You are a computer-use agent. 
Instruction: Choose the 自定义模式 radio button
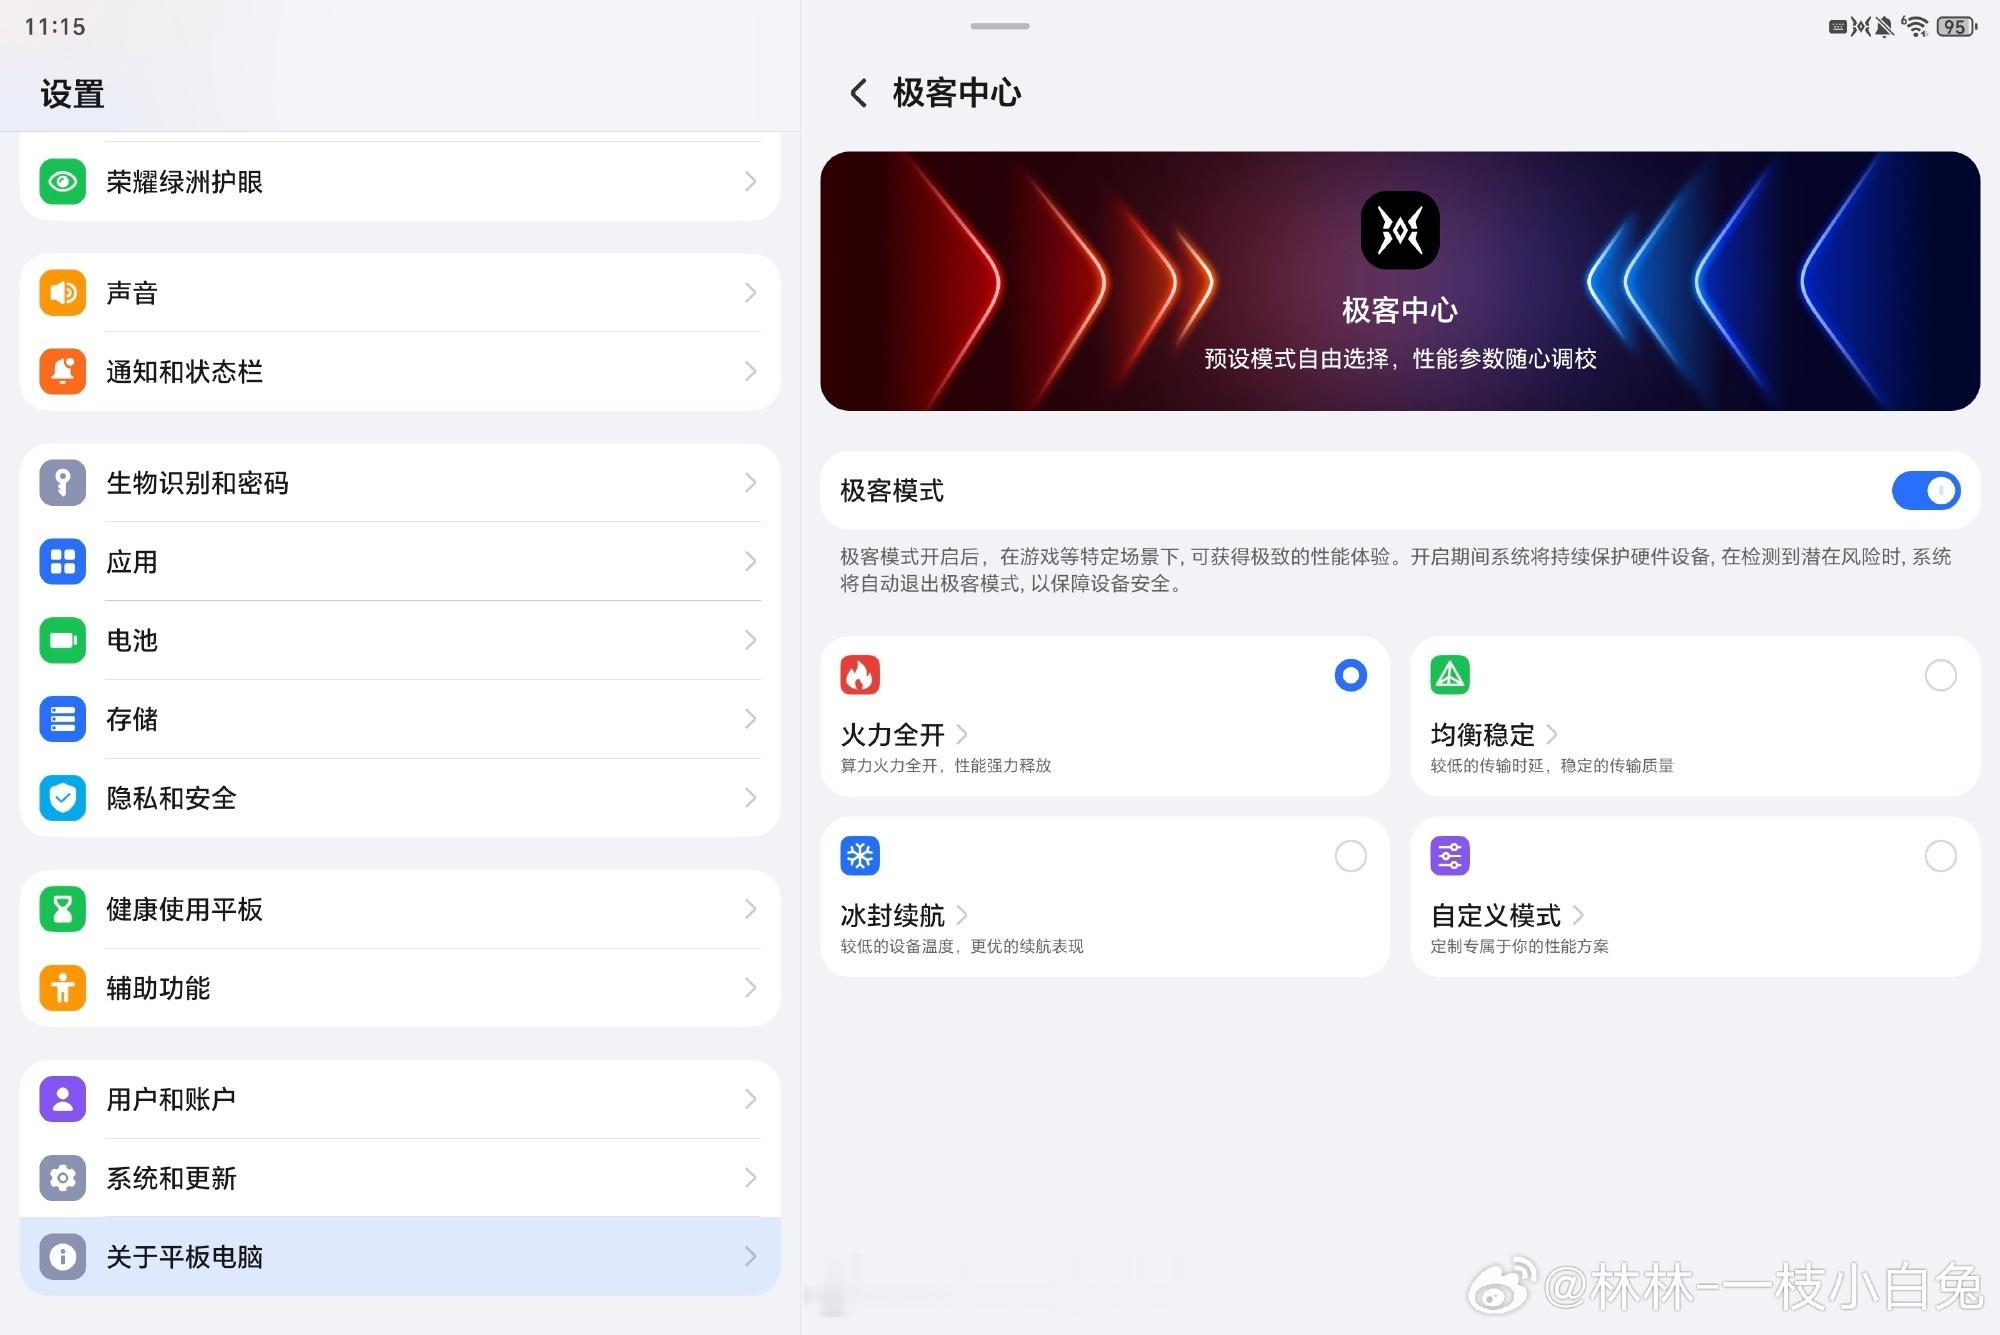pos(1940,856)
